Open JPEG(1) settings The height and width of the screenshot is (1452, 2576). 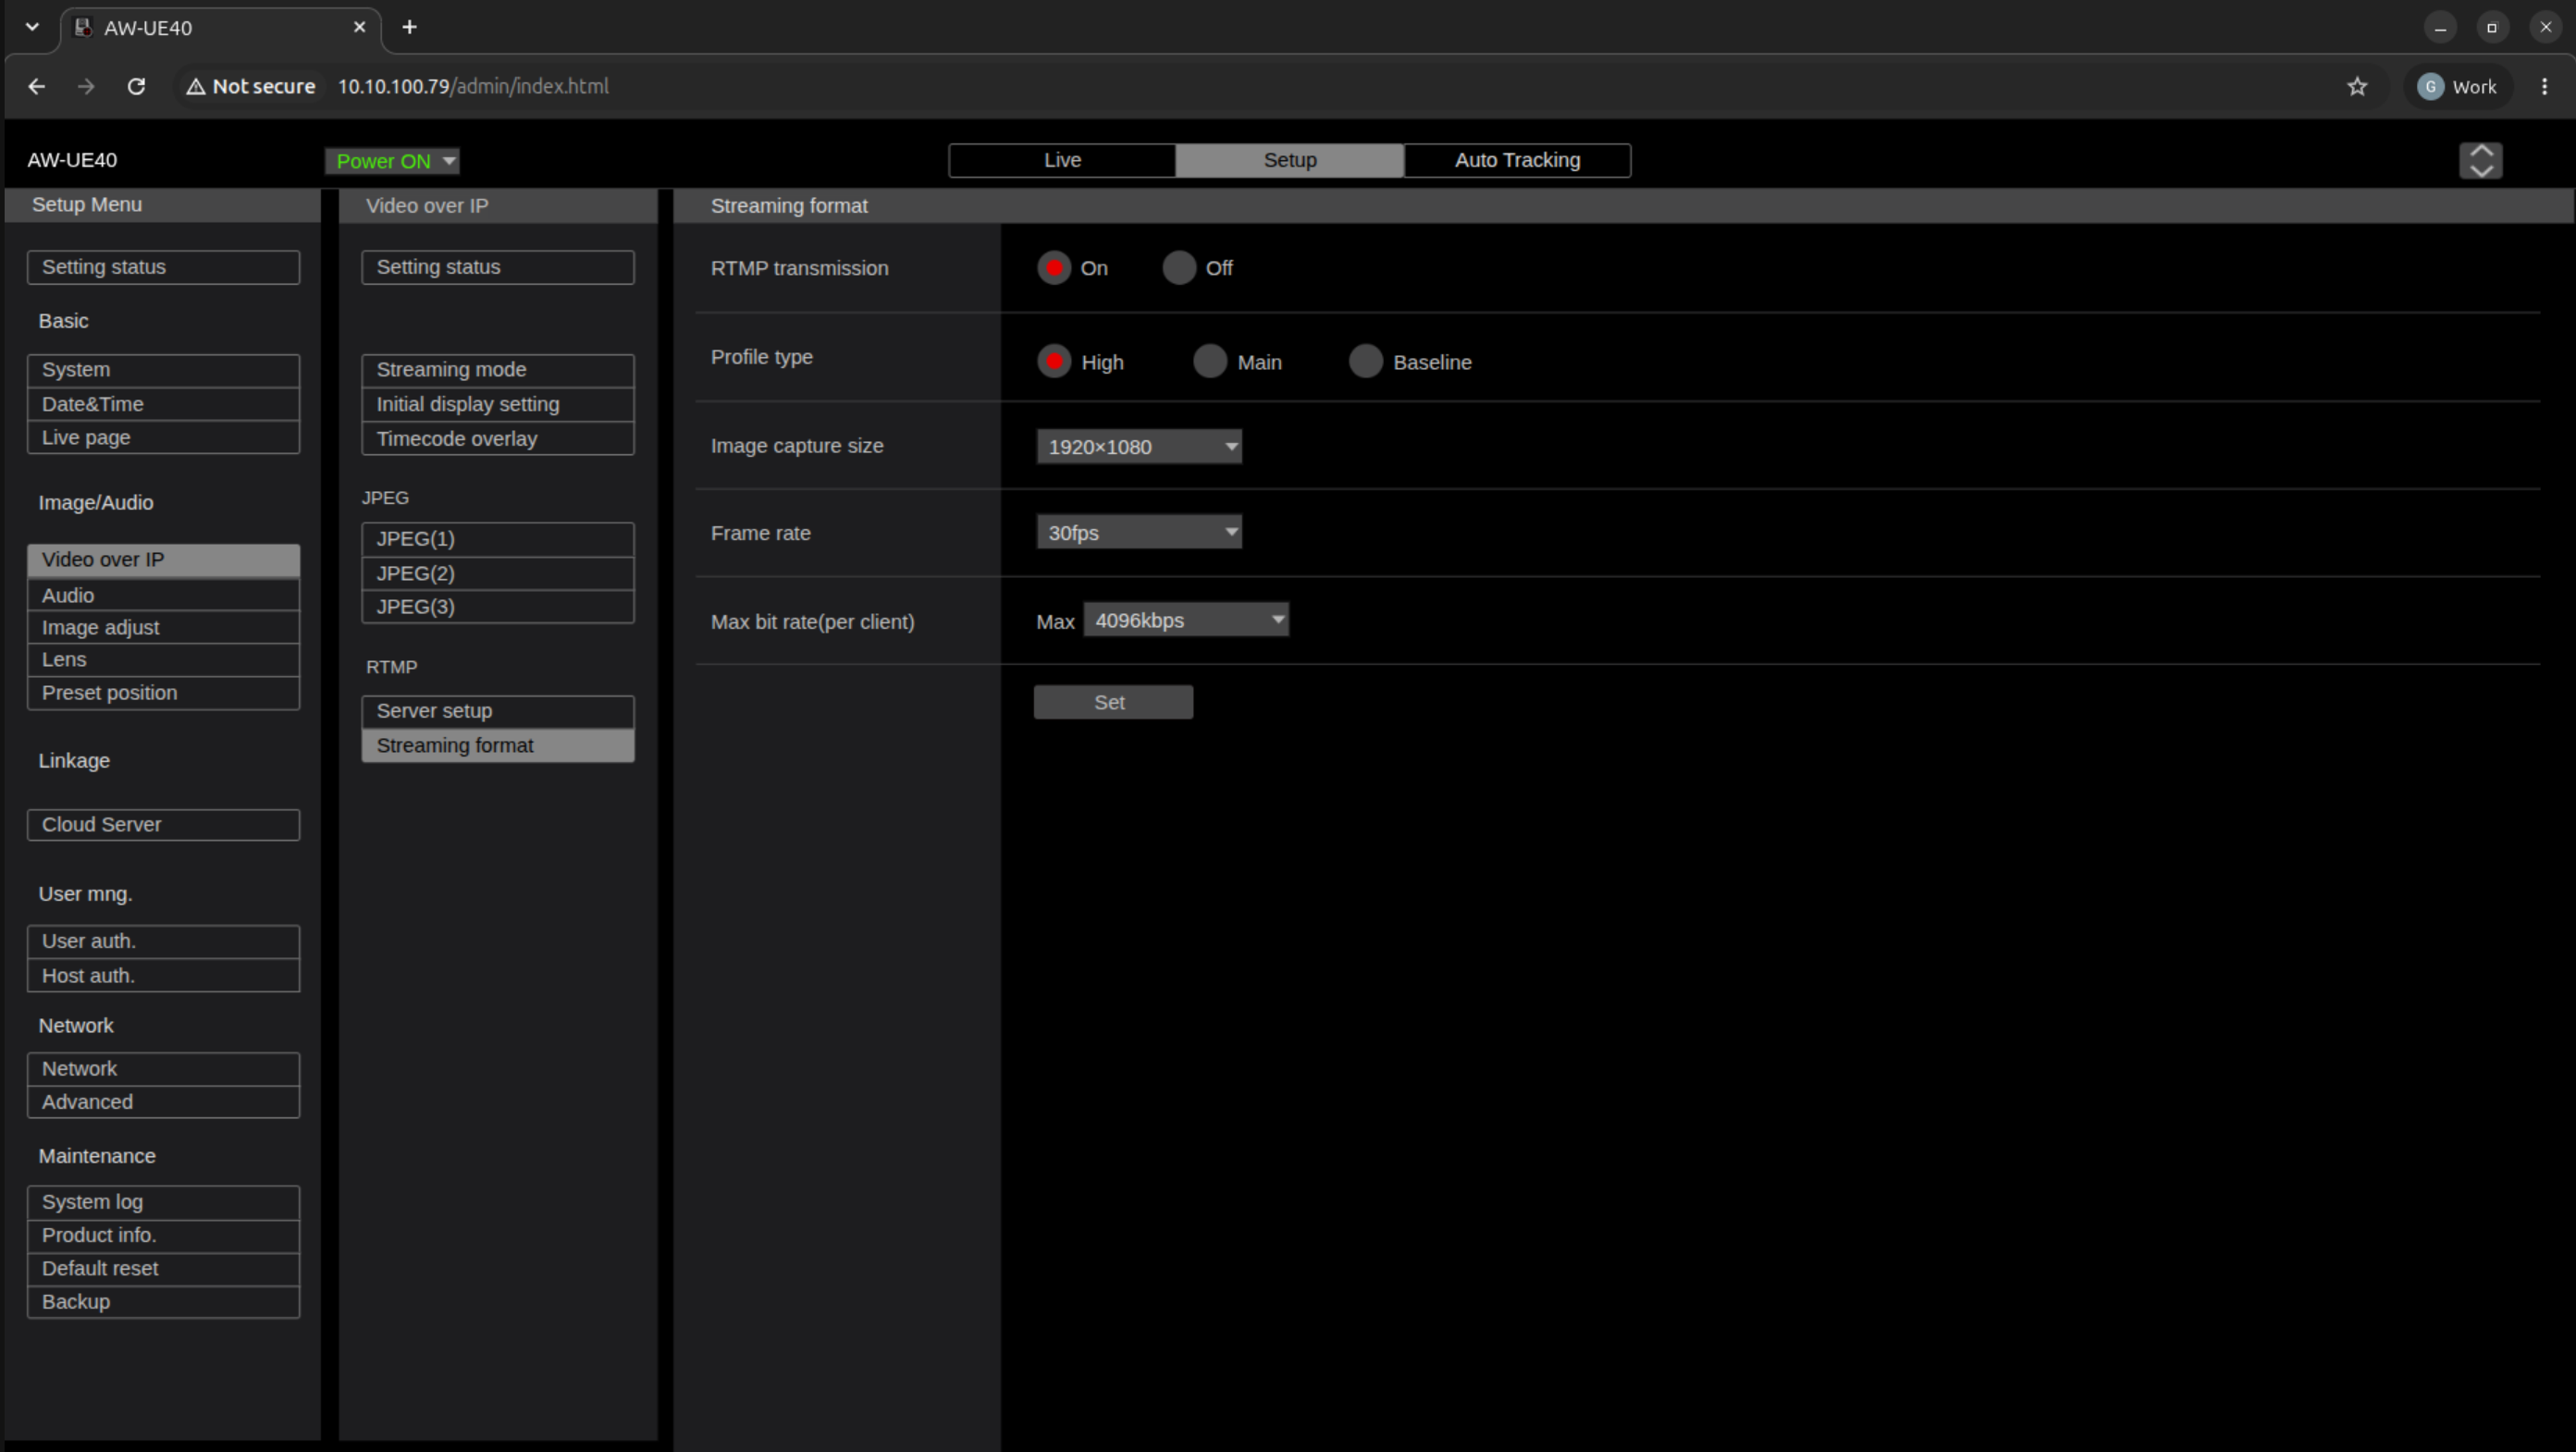tap(498, 539)
